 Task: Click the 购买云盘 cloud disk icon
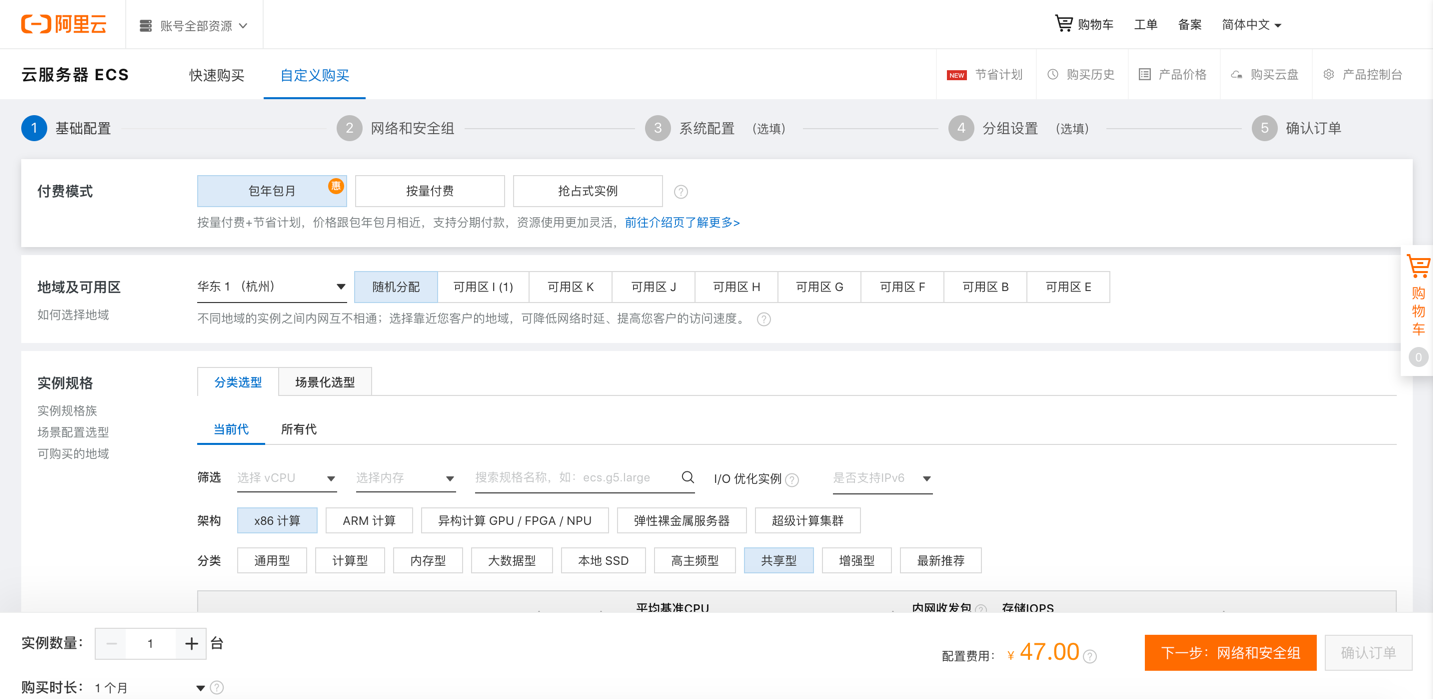[x=1237, y=75]
